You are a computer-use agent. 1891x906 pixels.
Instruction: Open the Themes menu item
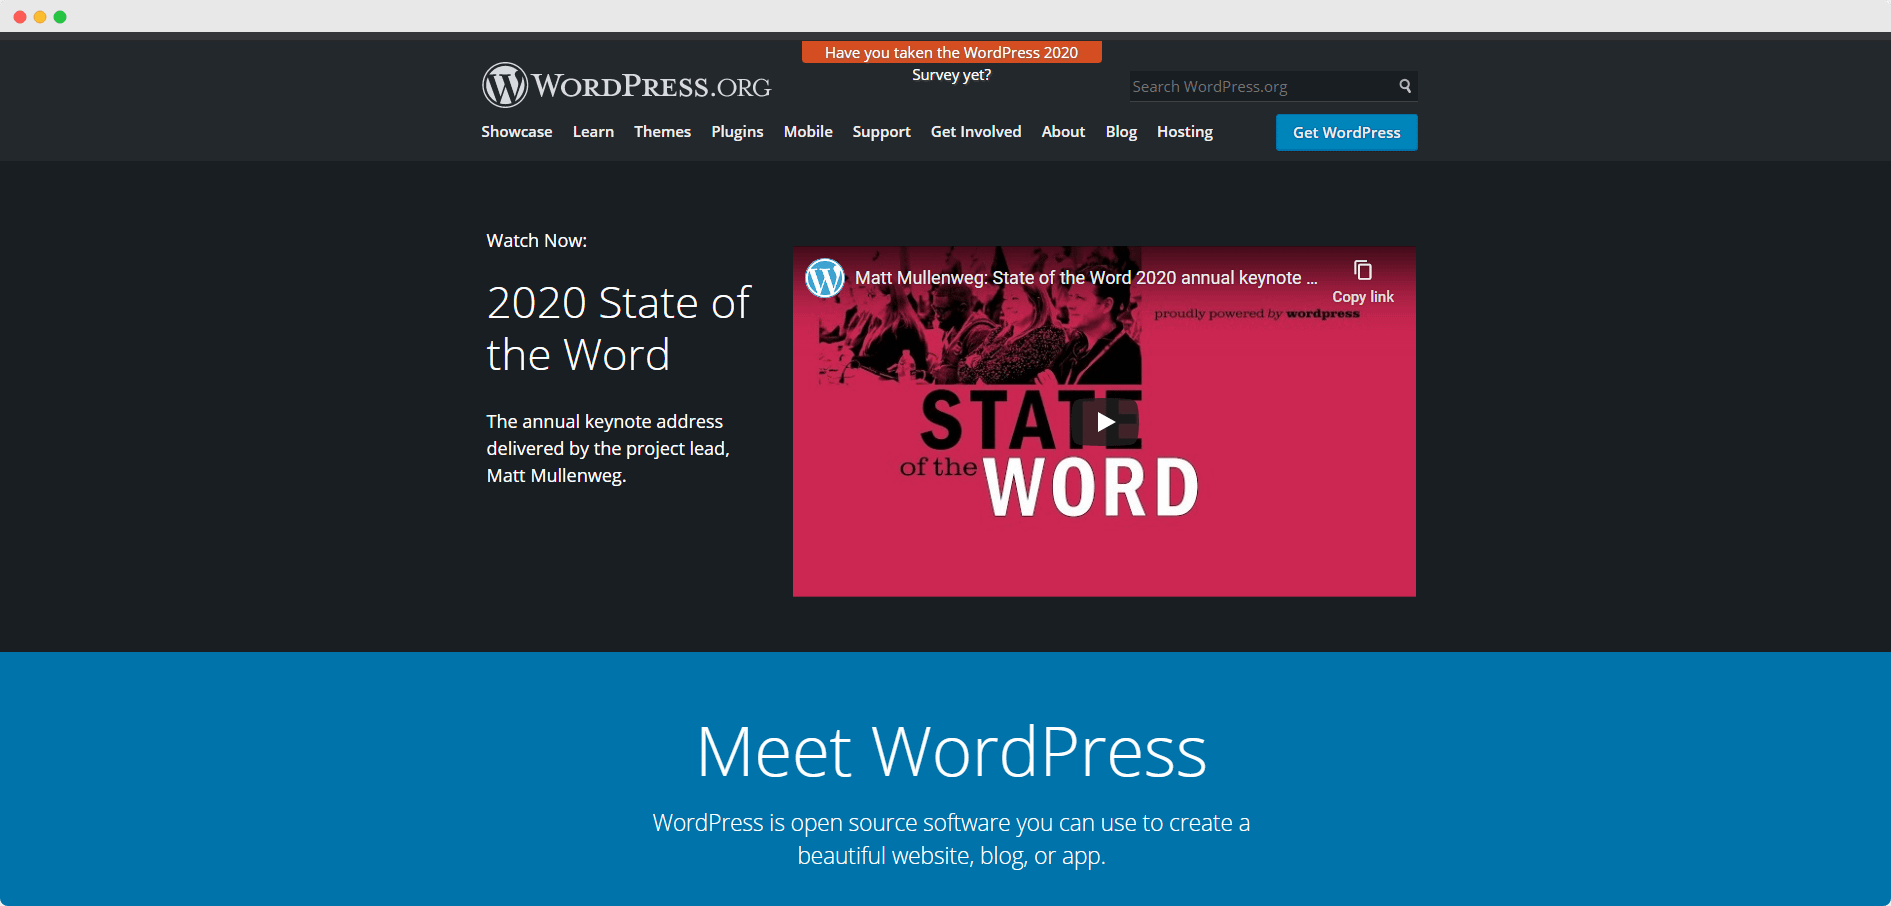click(662, 132)
